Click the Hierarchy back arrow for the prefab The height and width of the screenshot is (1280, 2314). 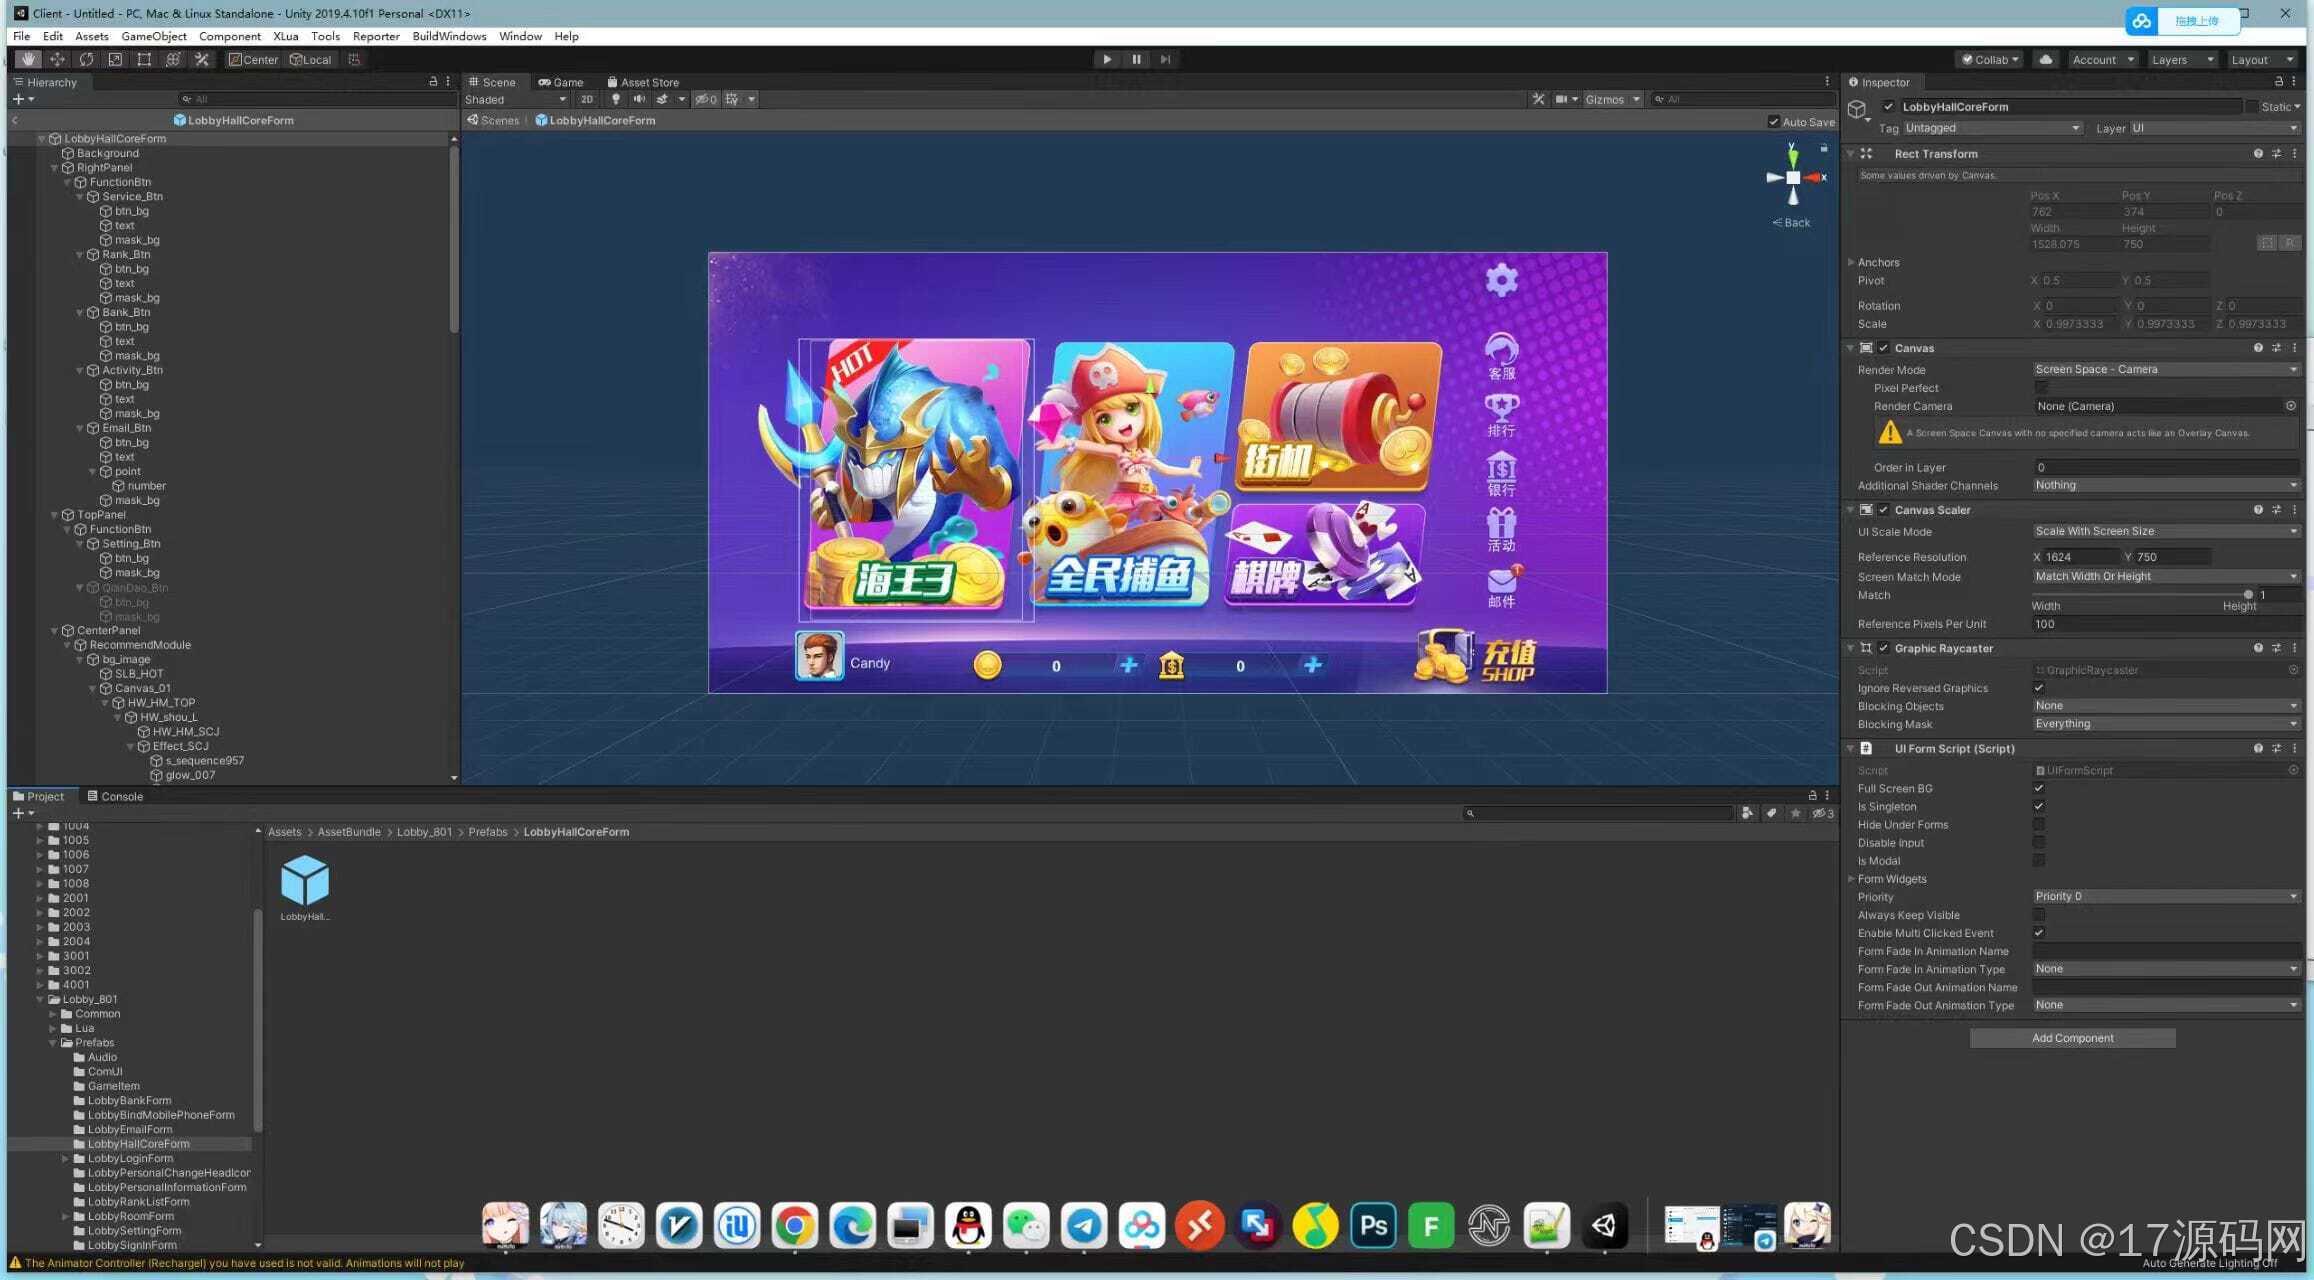click(x=15, y=121)
